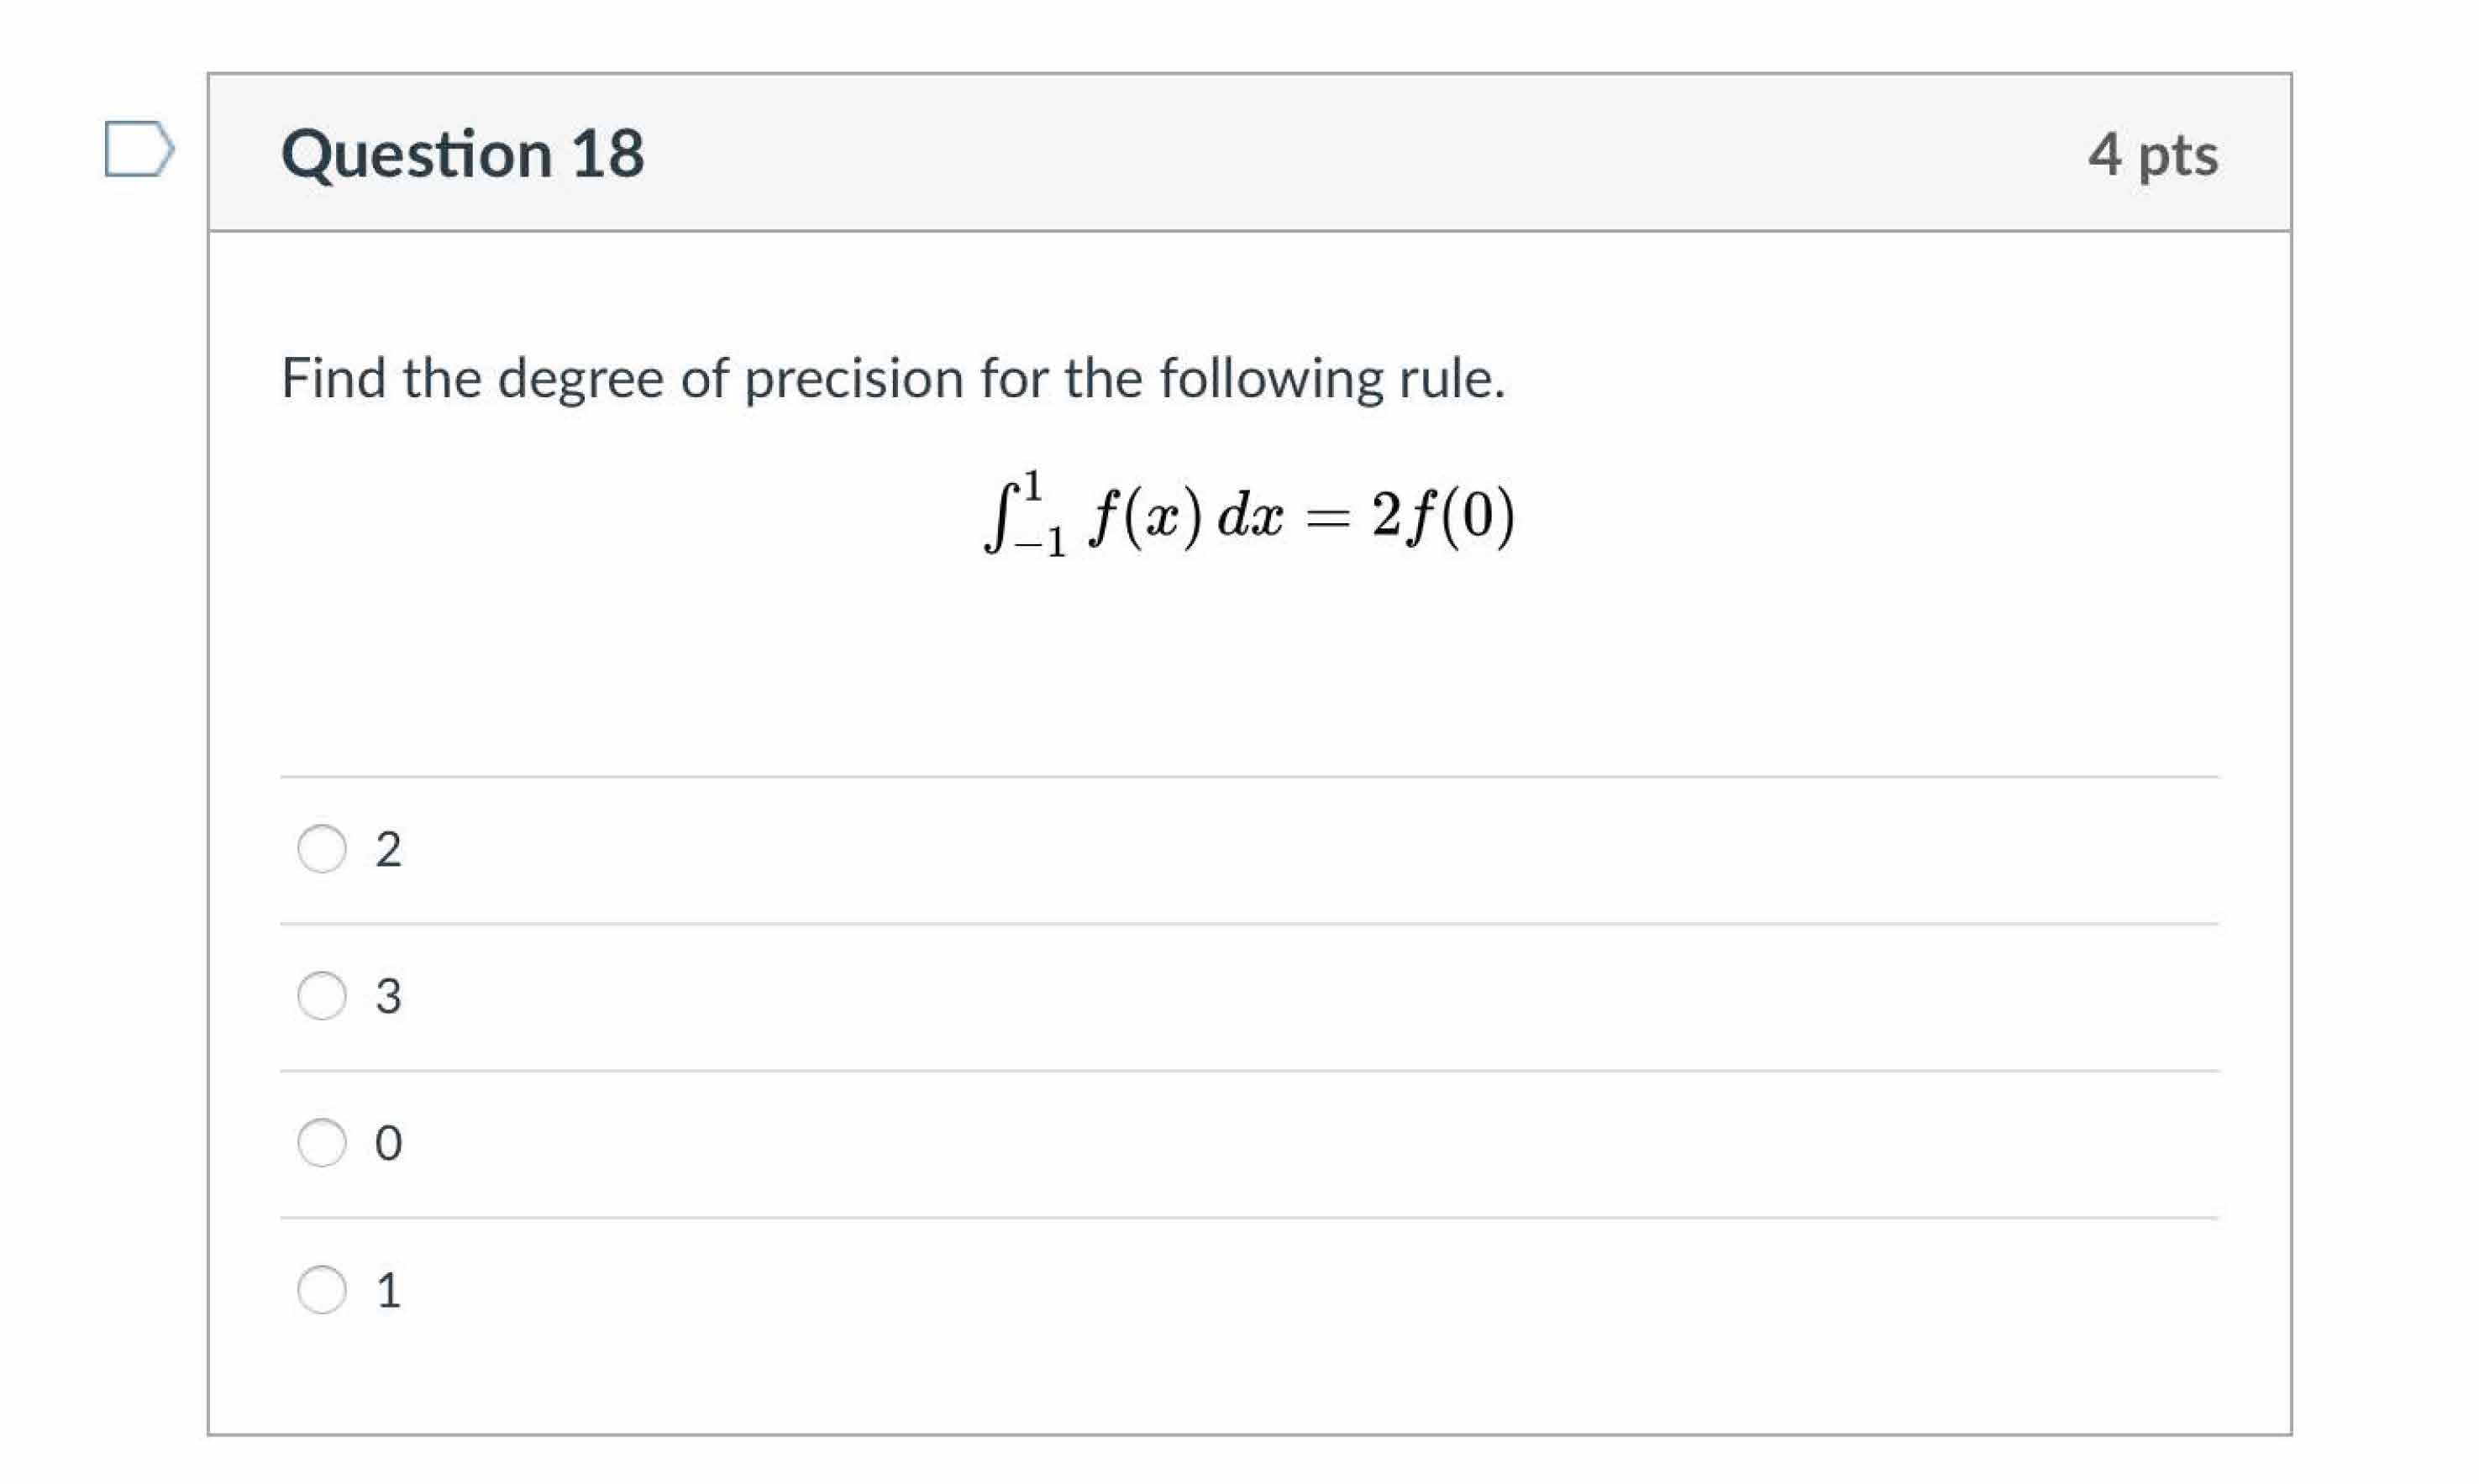Click the answer label reading 2
The width and height of the screenshot is (2479, 1484).
tap(391, 849)
